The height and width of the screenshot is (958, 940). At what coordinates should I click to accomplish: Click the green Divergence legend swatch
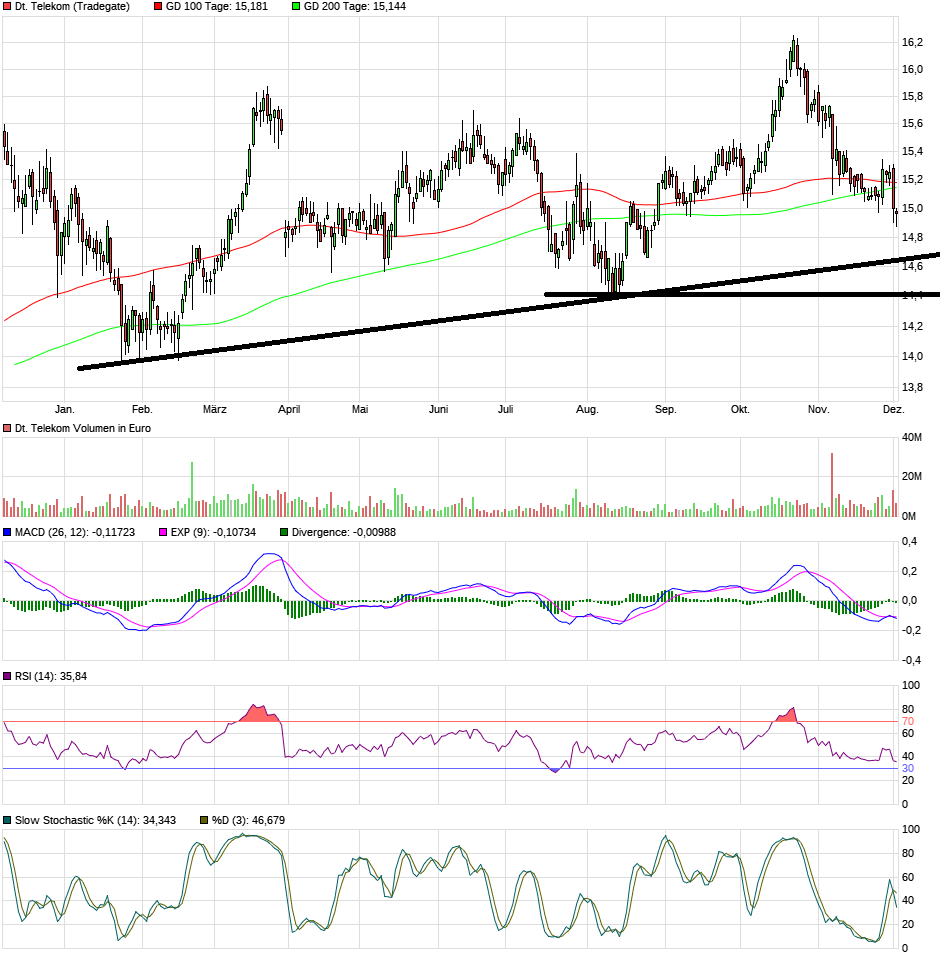click(x=284, y=532)
